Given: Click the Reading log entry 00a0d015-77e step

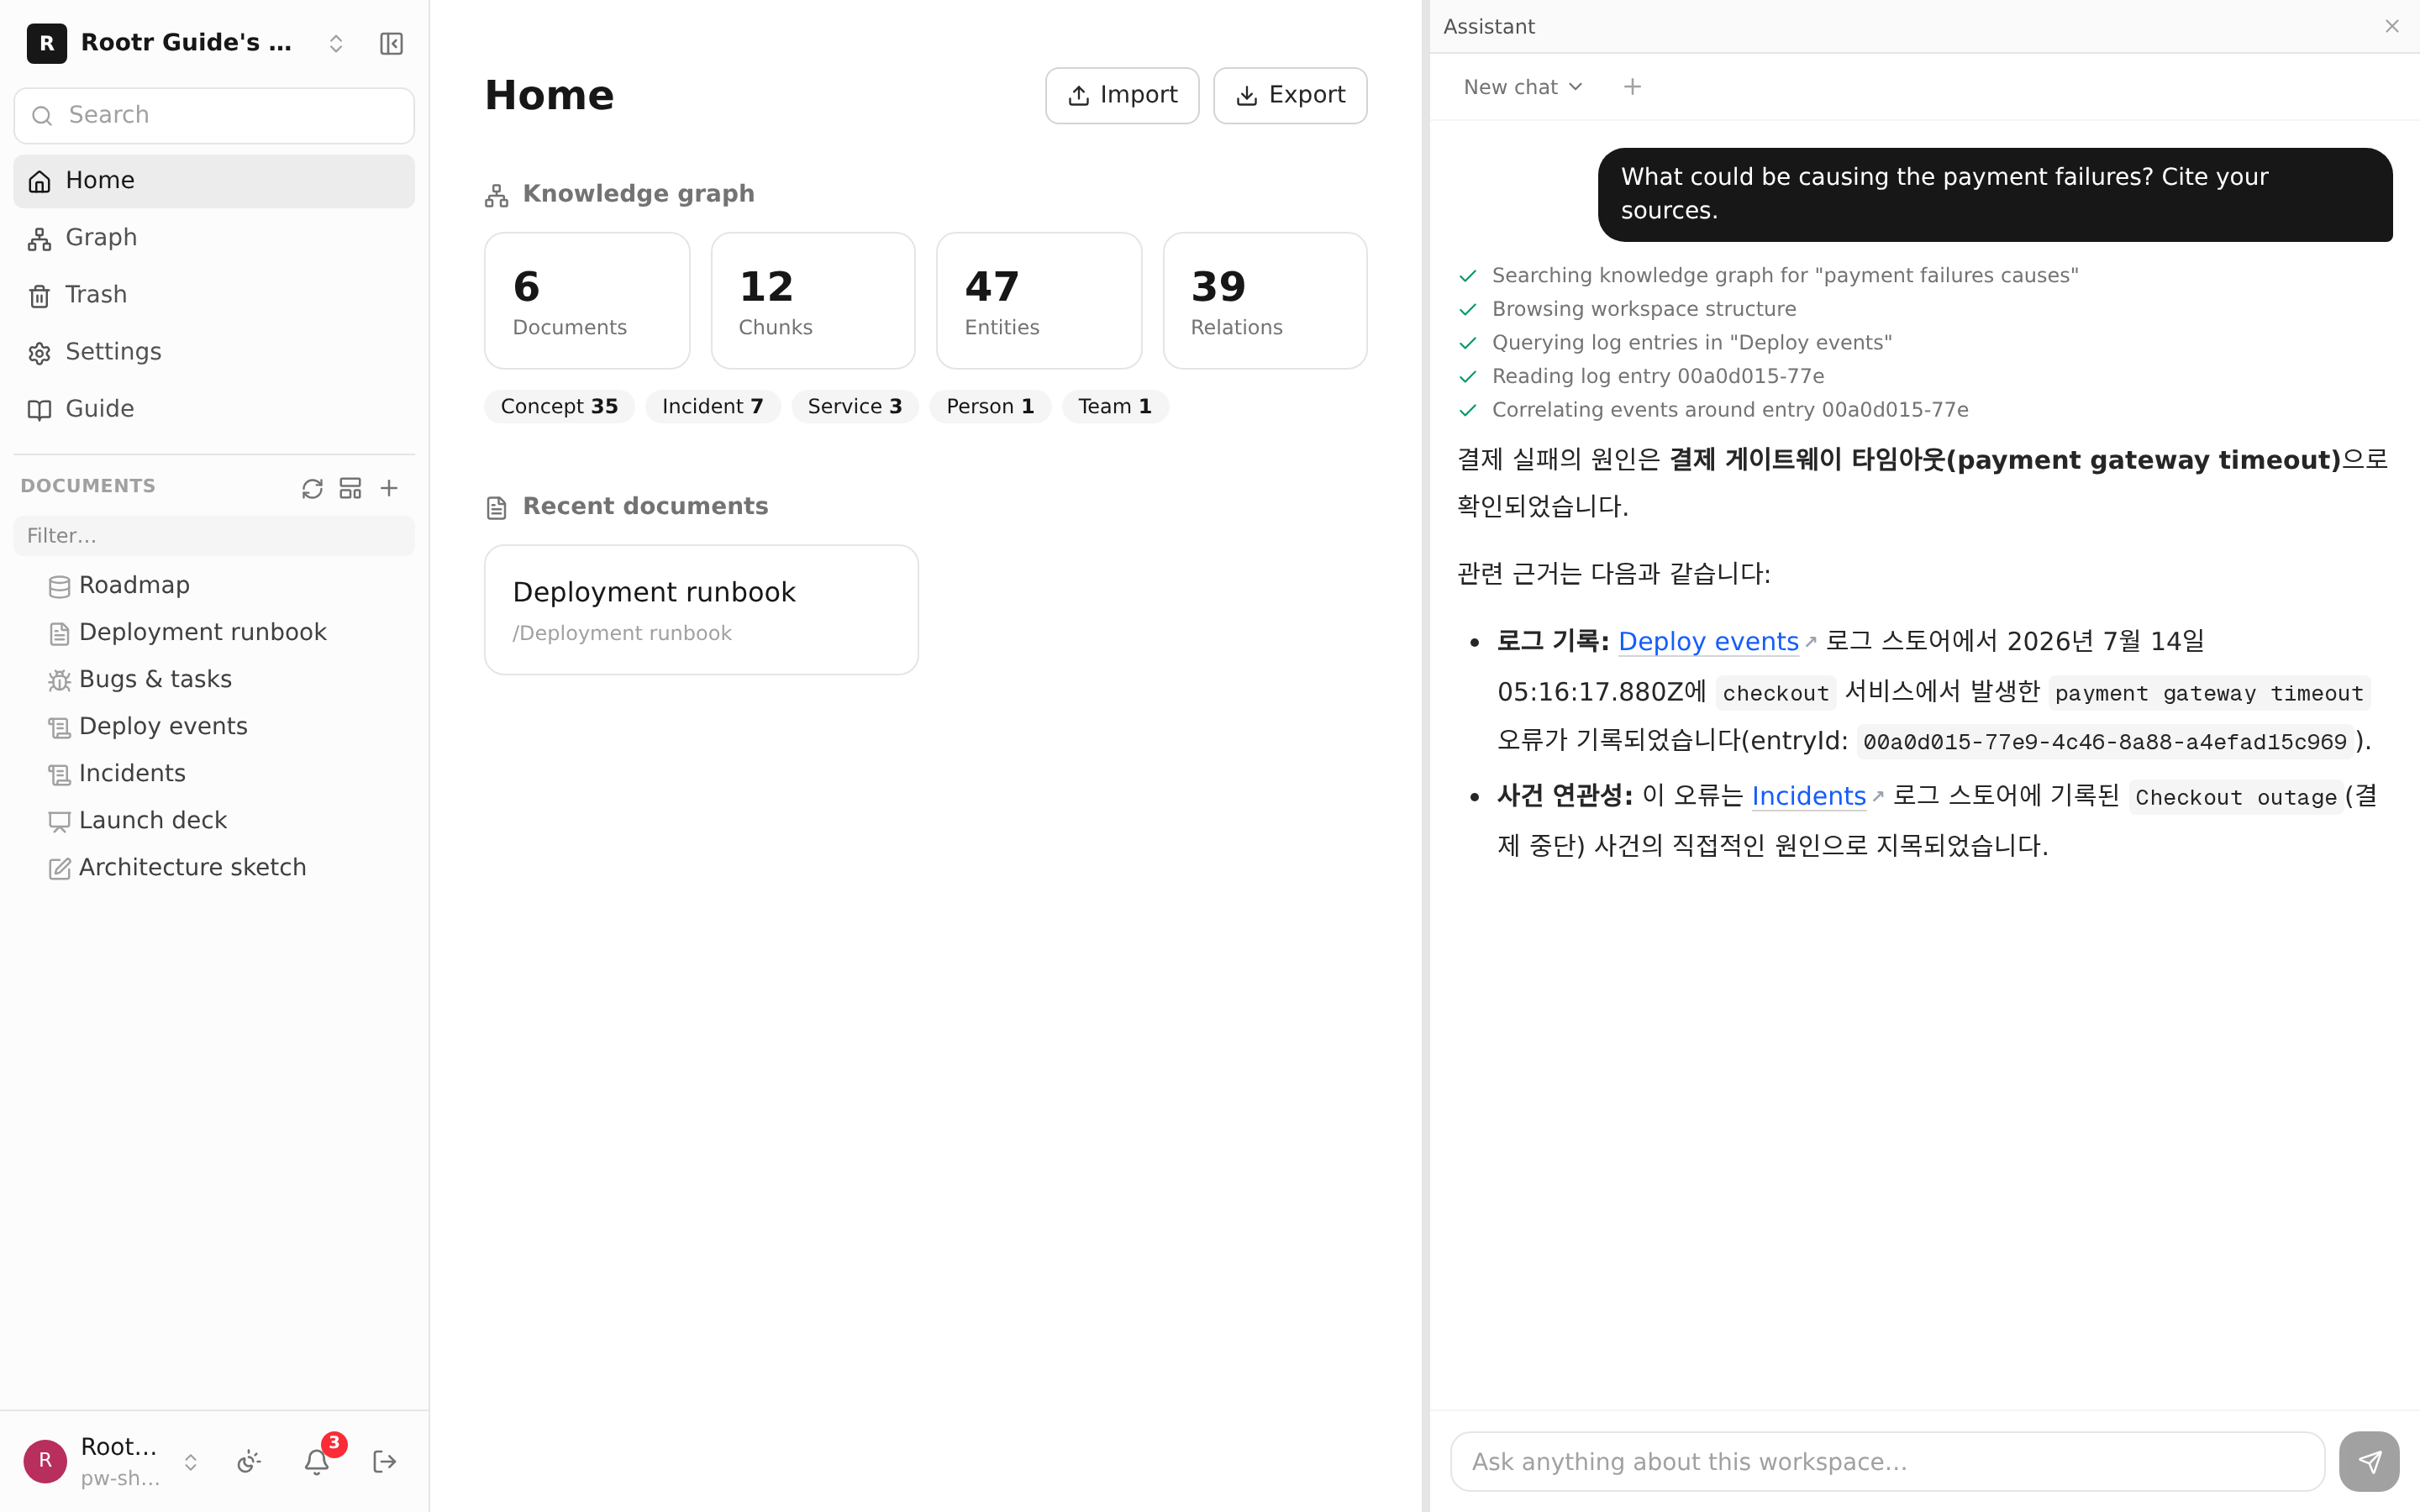Looking at the screenshot, I should tap(1657, 376).
